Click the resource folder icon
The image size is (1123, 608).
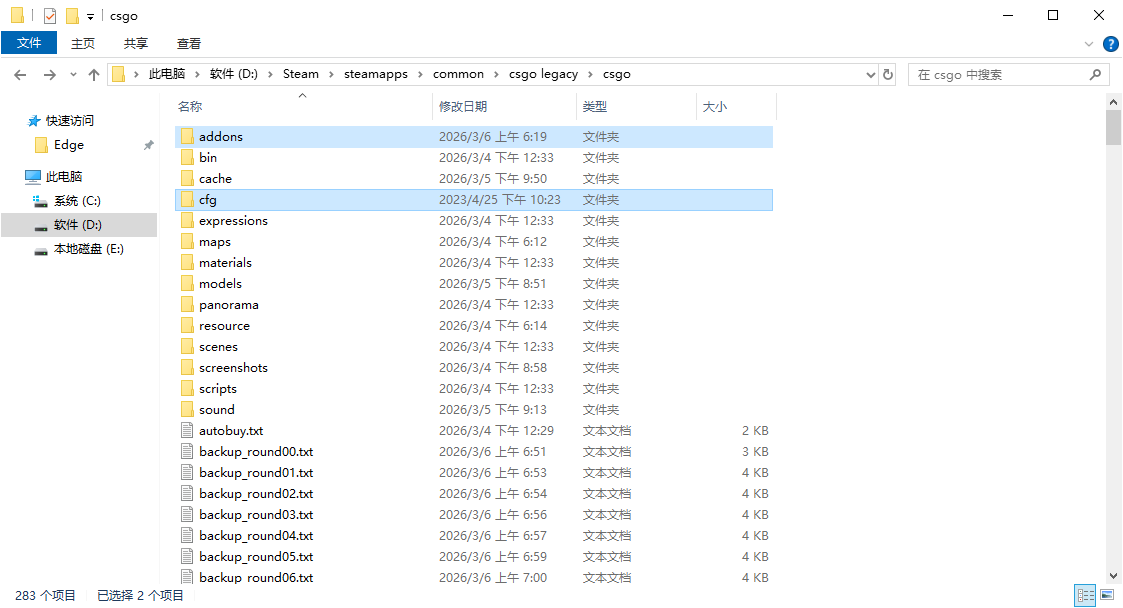click(x=187, y=325)
